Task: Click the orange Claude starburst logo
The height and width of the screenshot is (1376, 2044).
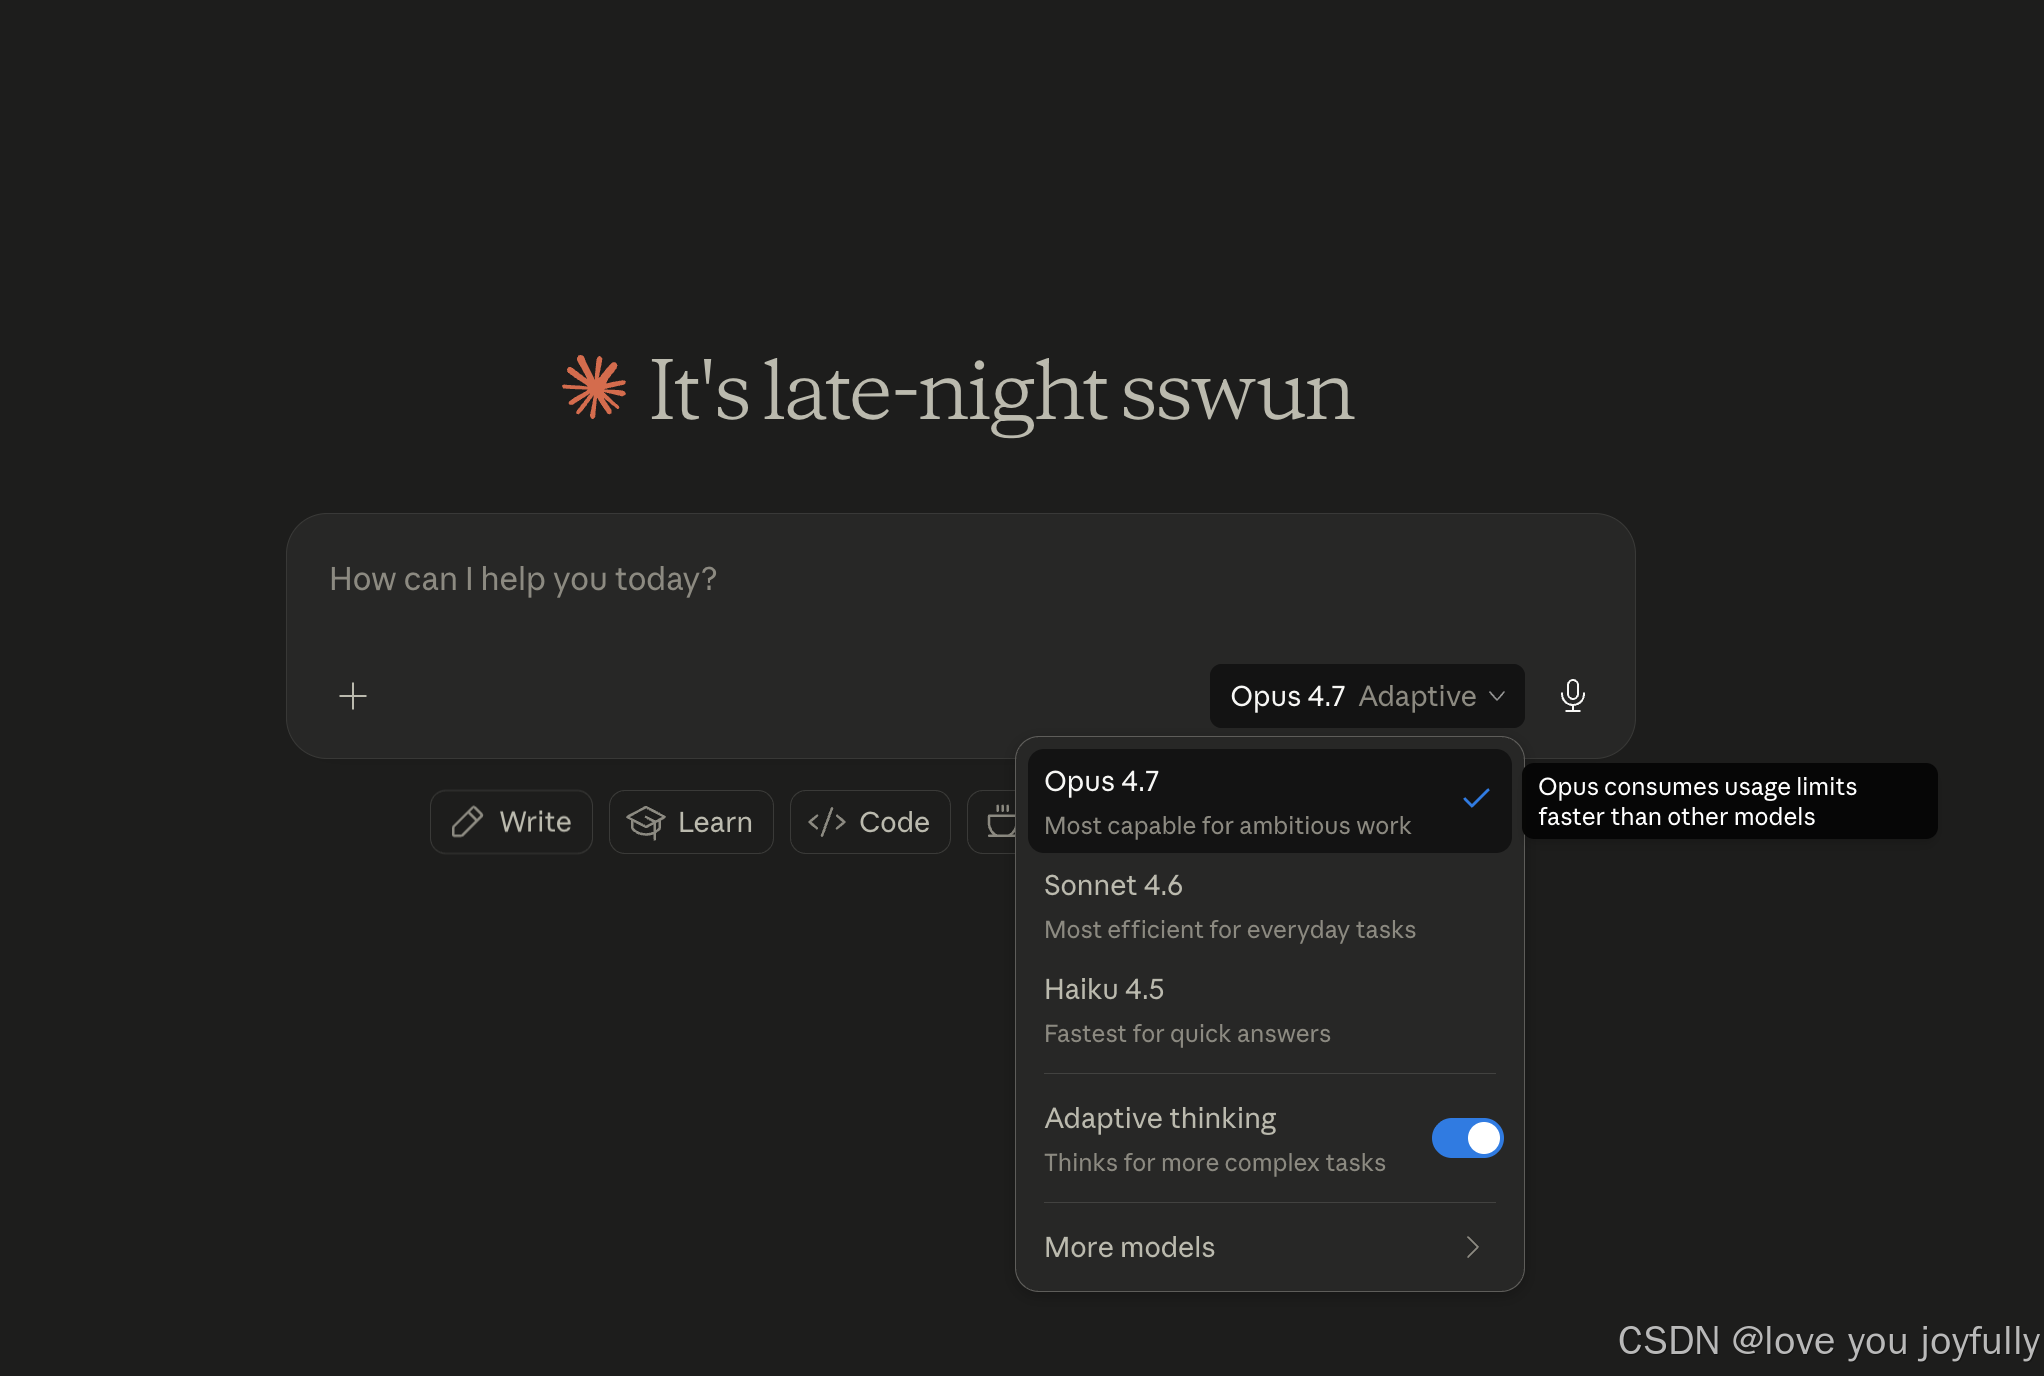Action: pos(595,387)
